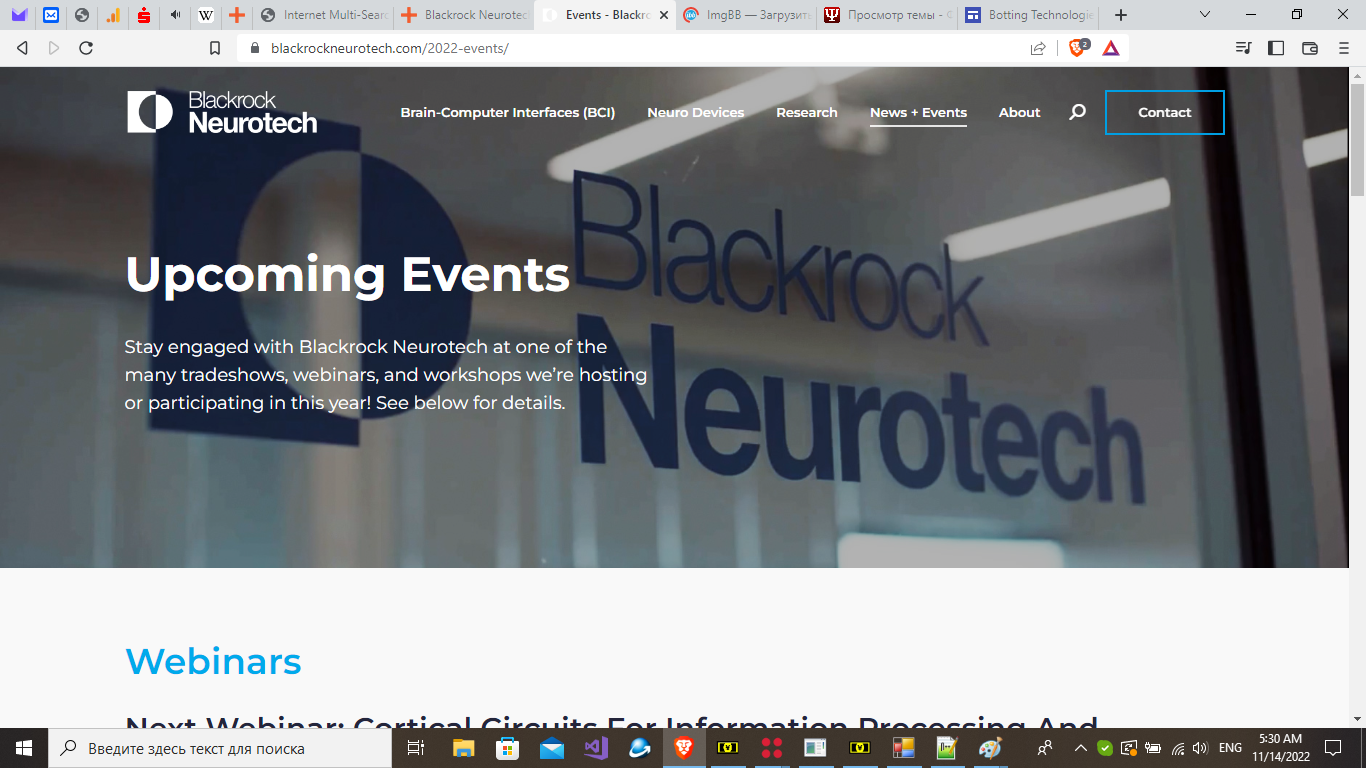Show hidden system tray icons chevron

pos(1080,748)
